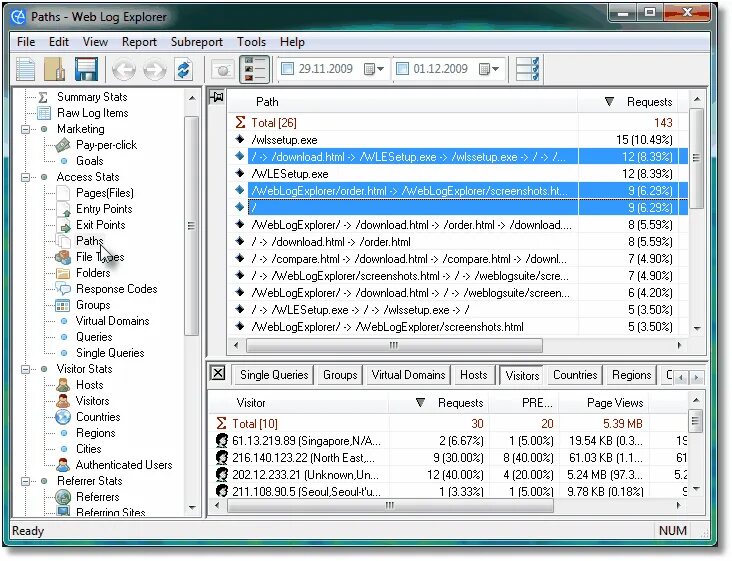Screen dimensions: 732x561
Task: Click the Back arrow toolbar button
Action: pos(124,70)
